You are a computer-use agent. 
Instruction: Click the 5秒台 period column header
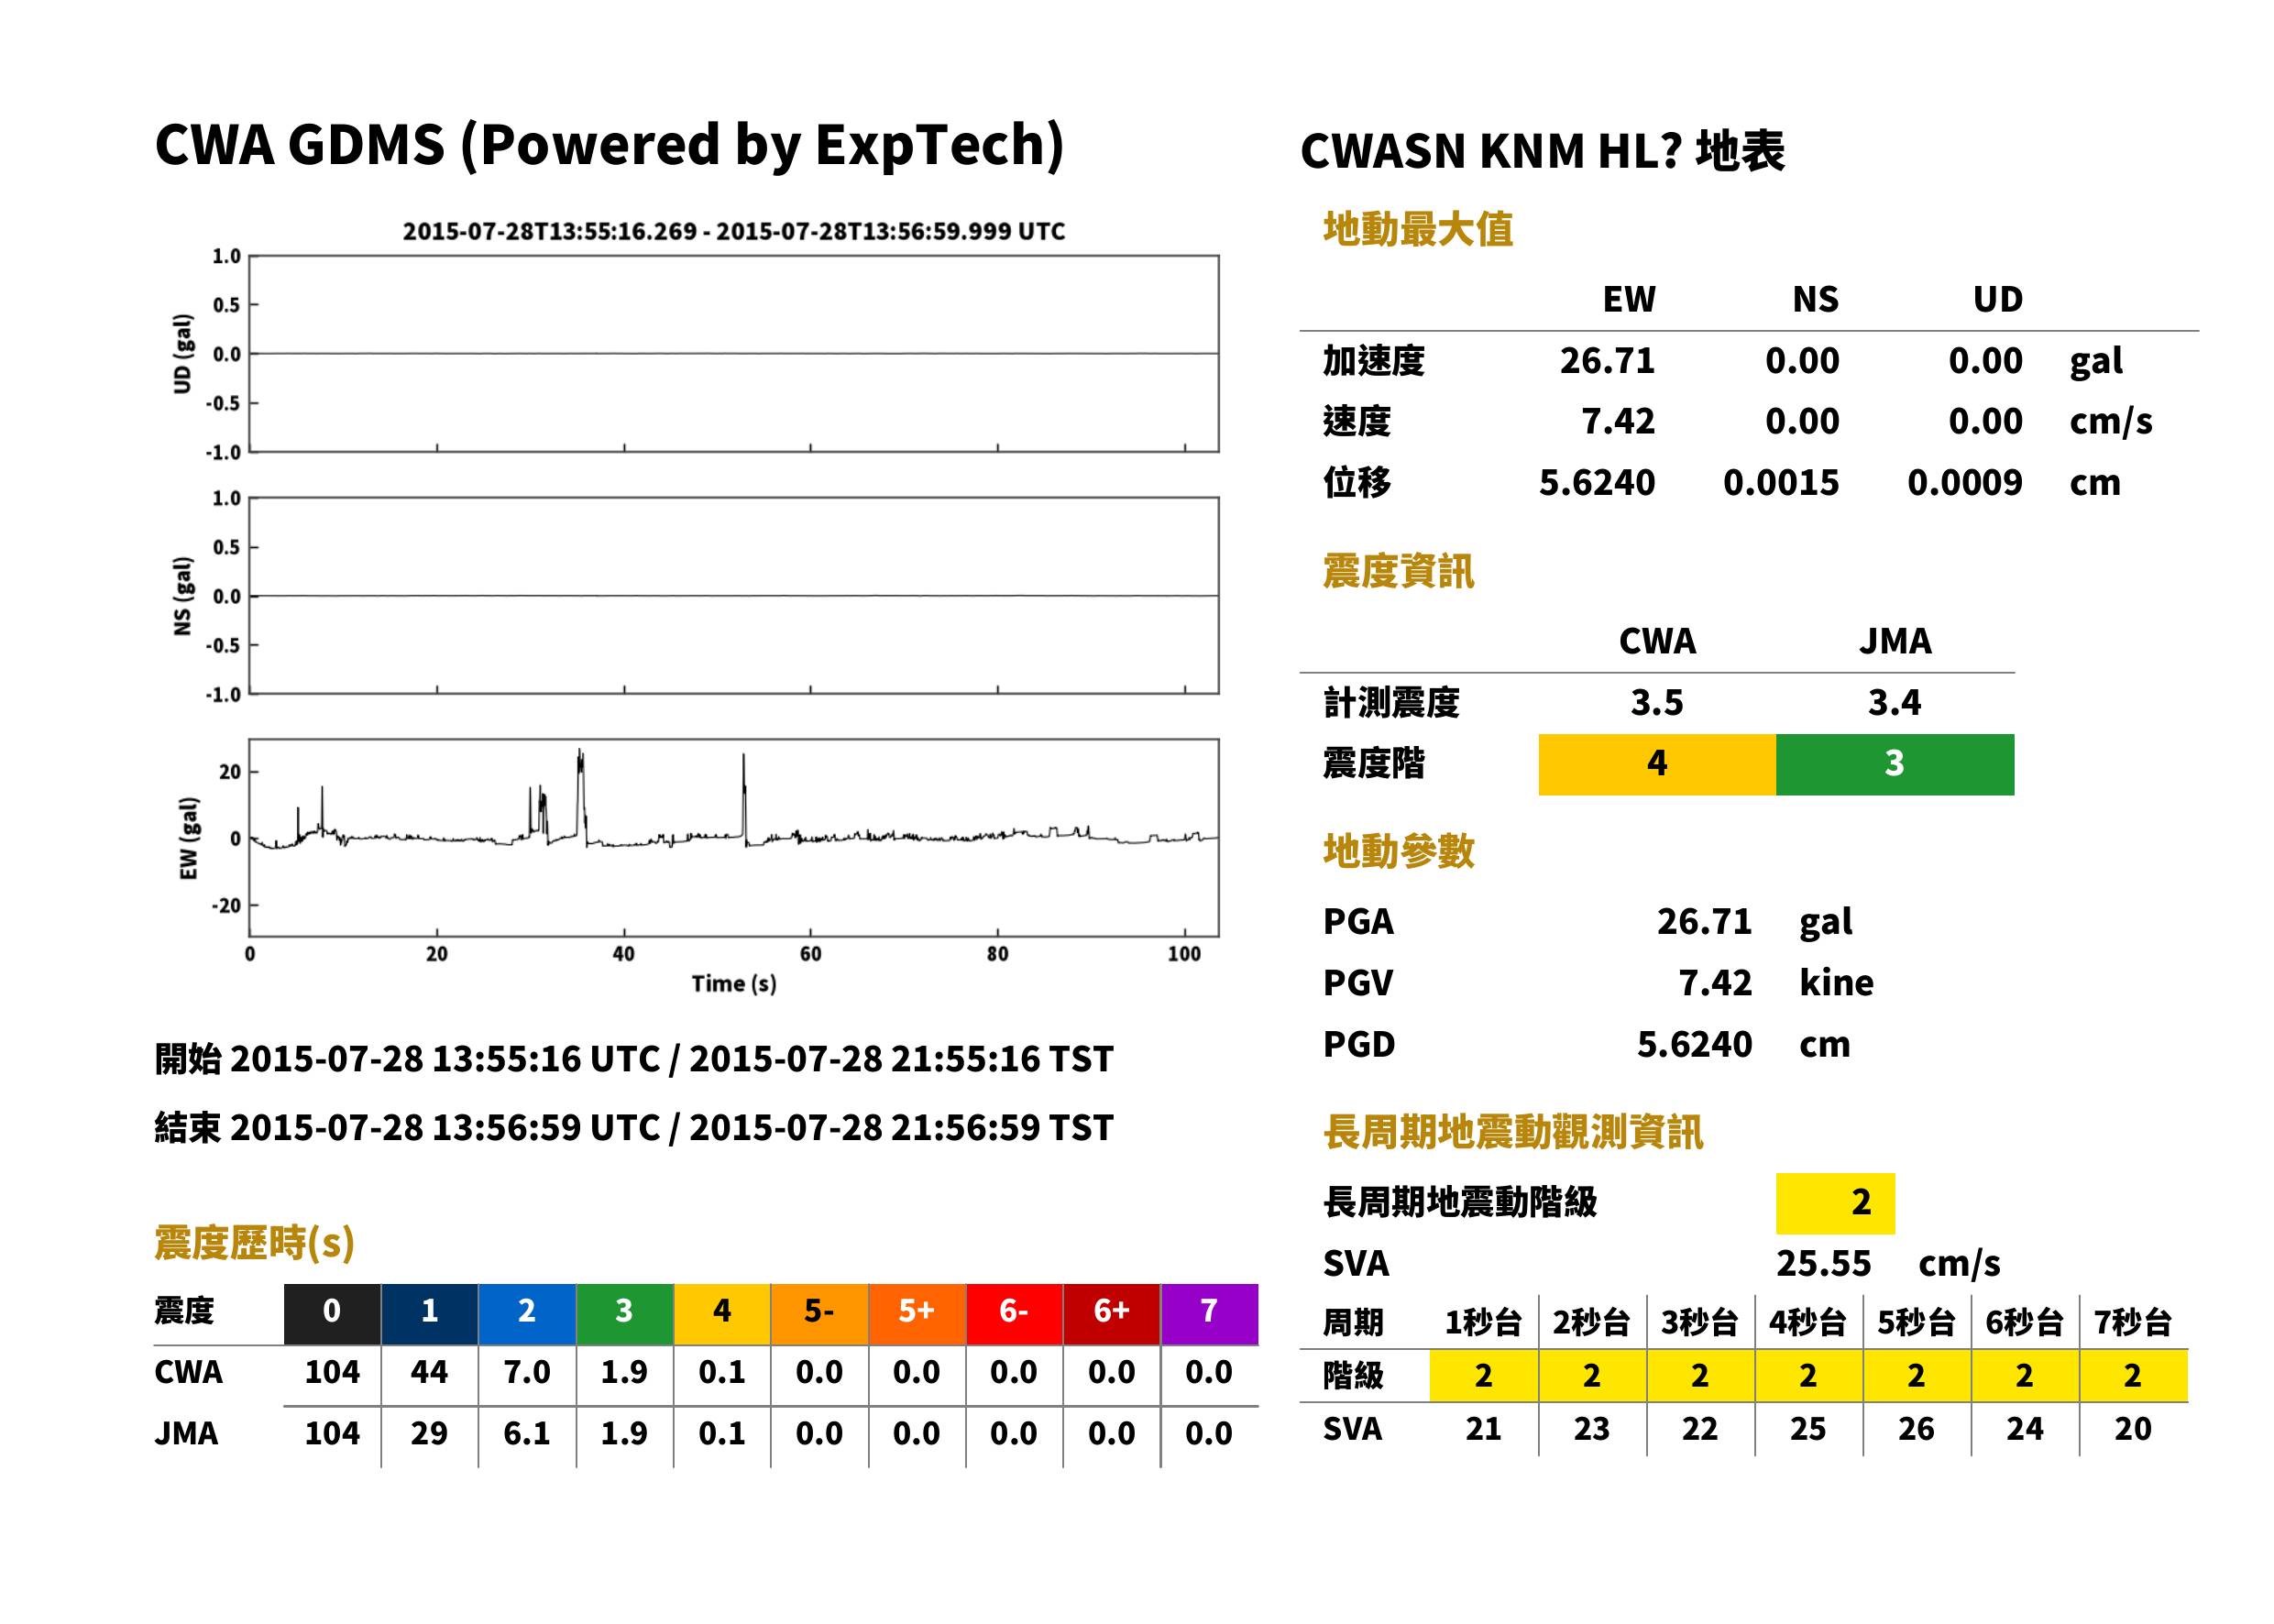[1916, 1322]
